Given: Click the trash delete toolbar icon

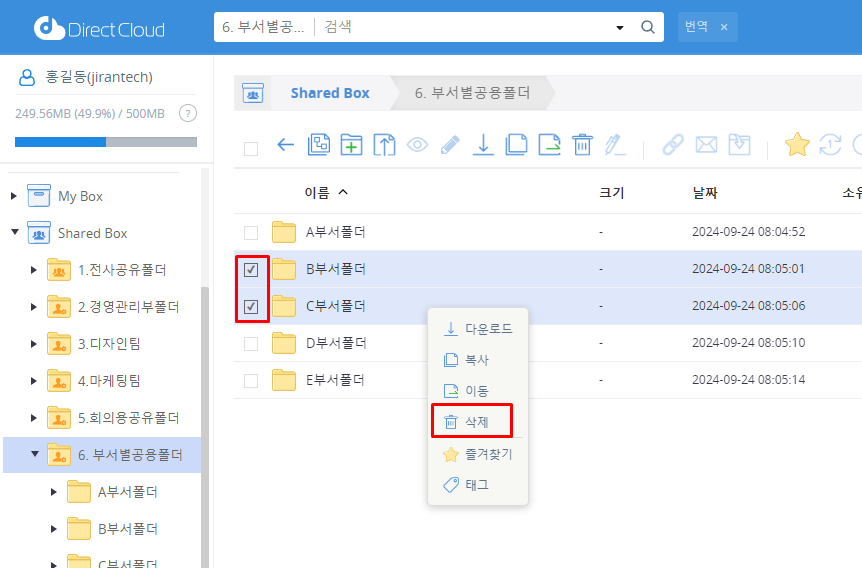Looking at the screenshot, I should coord(582,145).
